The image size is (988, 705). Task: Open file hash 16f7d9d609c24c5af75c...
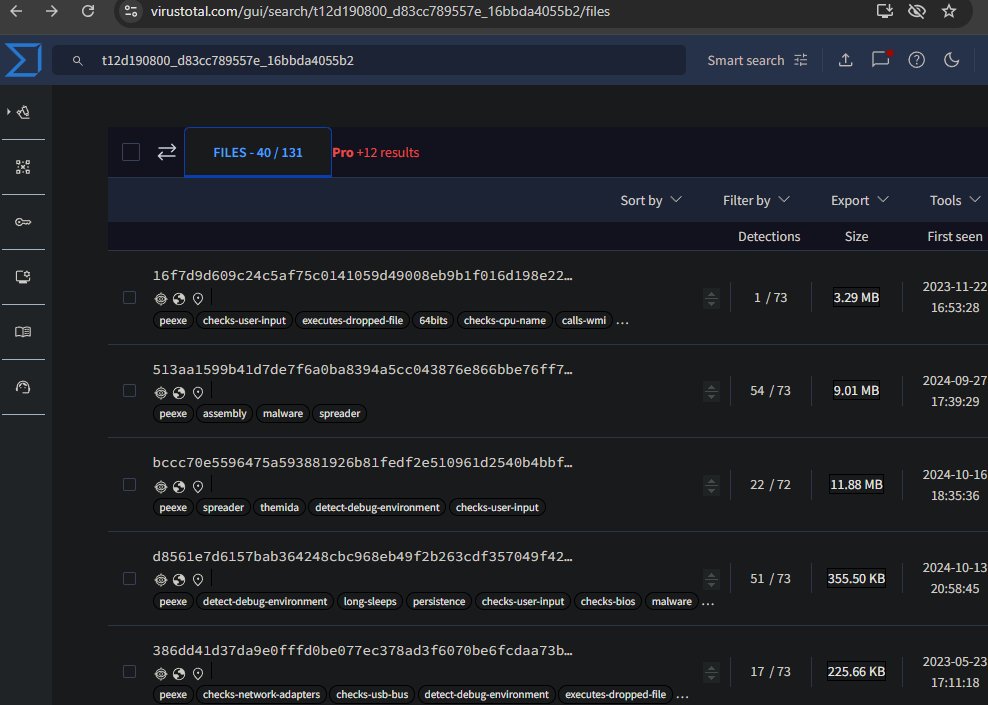362,275
